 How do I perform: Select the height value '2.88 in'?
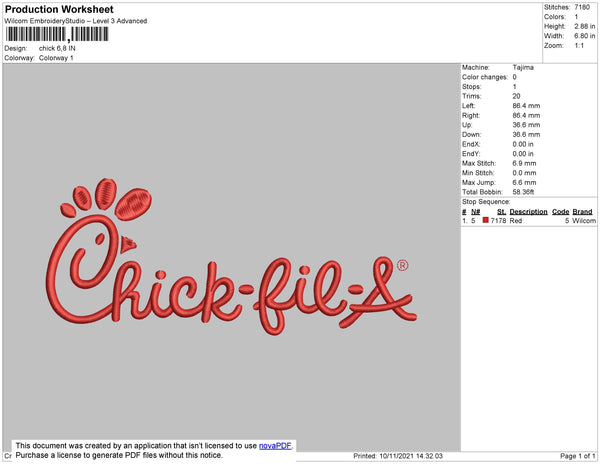point(584,26)
